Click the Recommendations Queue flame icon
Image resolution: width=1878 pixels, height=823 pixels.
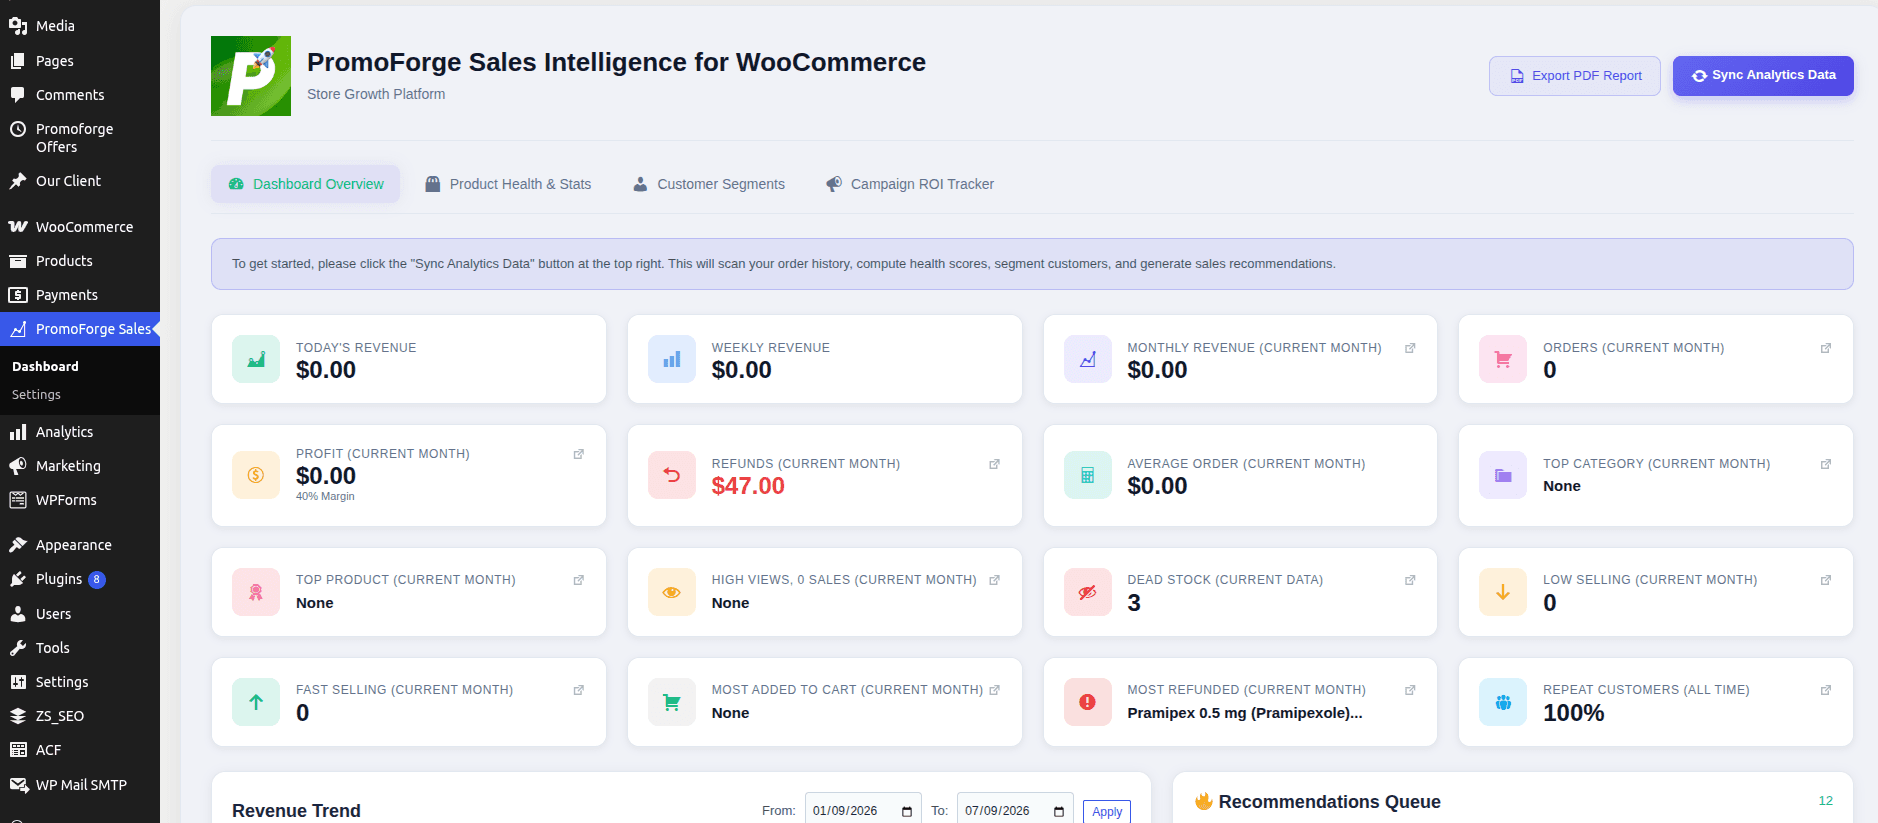[1204, 801]
